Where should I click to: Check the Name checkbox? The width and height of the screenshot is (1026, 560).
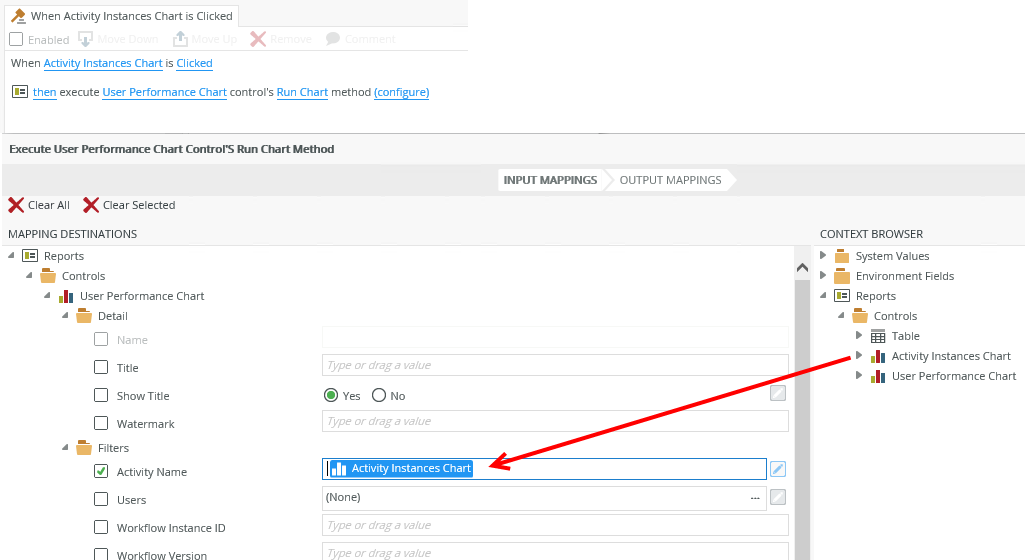click(x=101, y=339)
